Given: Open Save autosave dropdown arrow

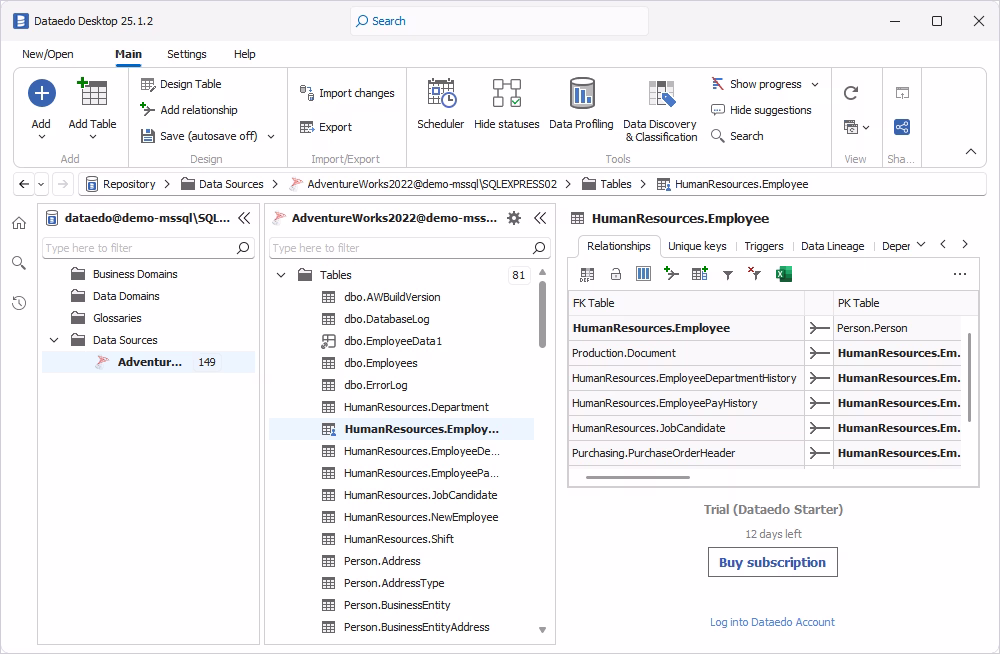Looking at the screenshot, I should tap(271, 137).
